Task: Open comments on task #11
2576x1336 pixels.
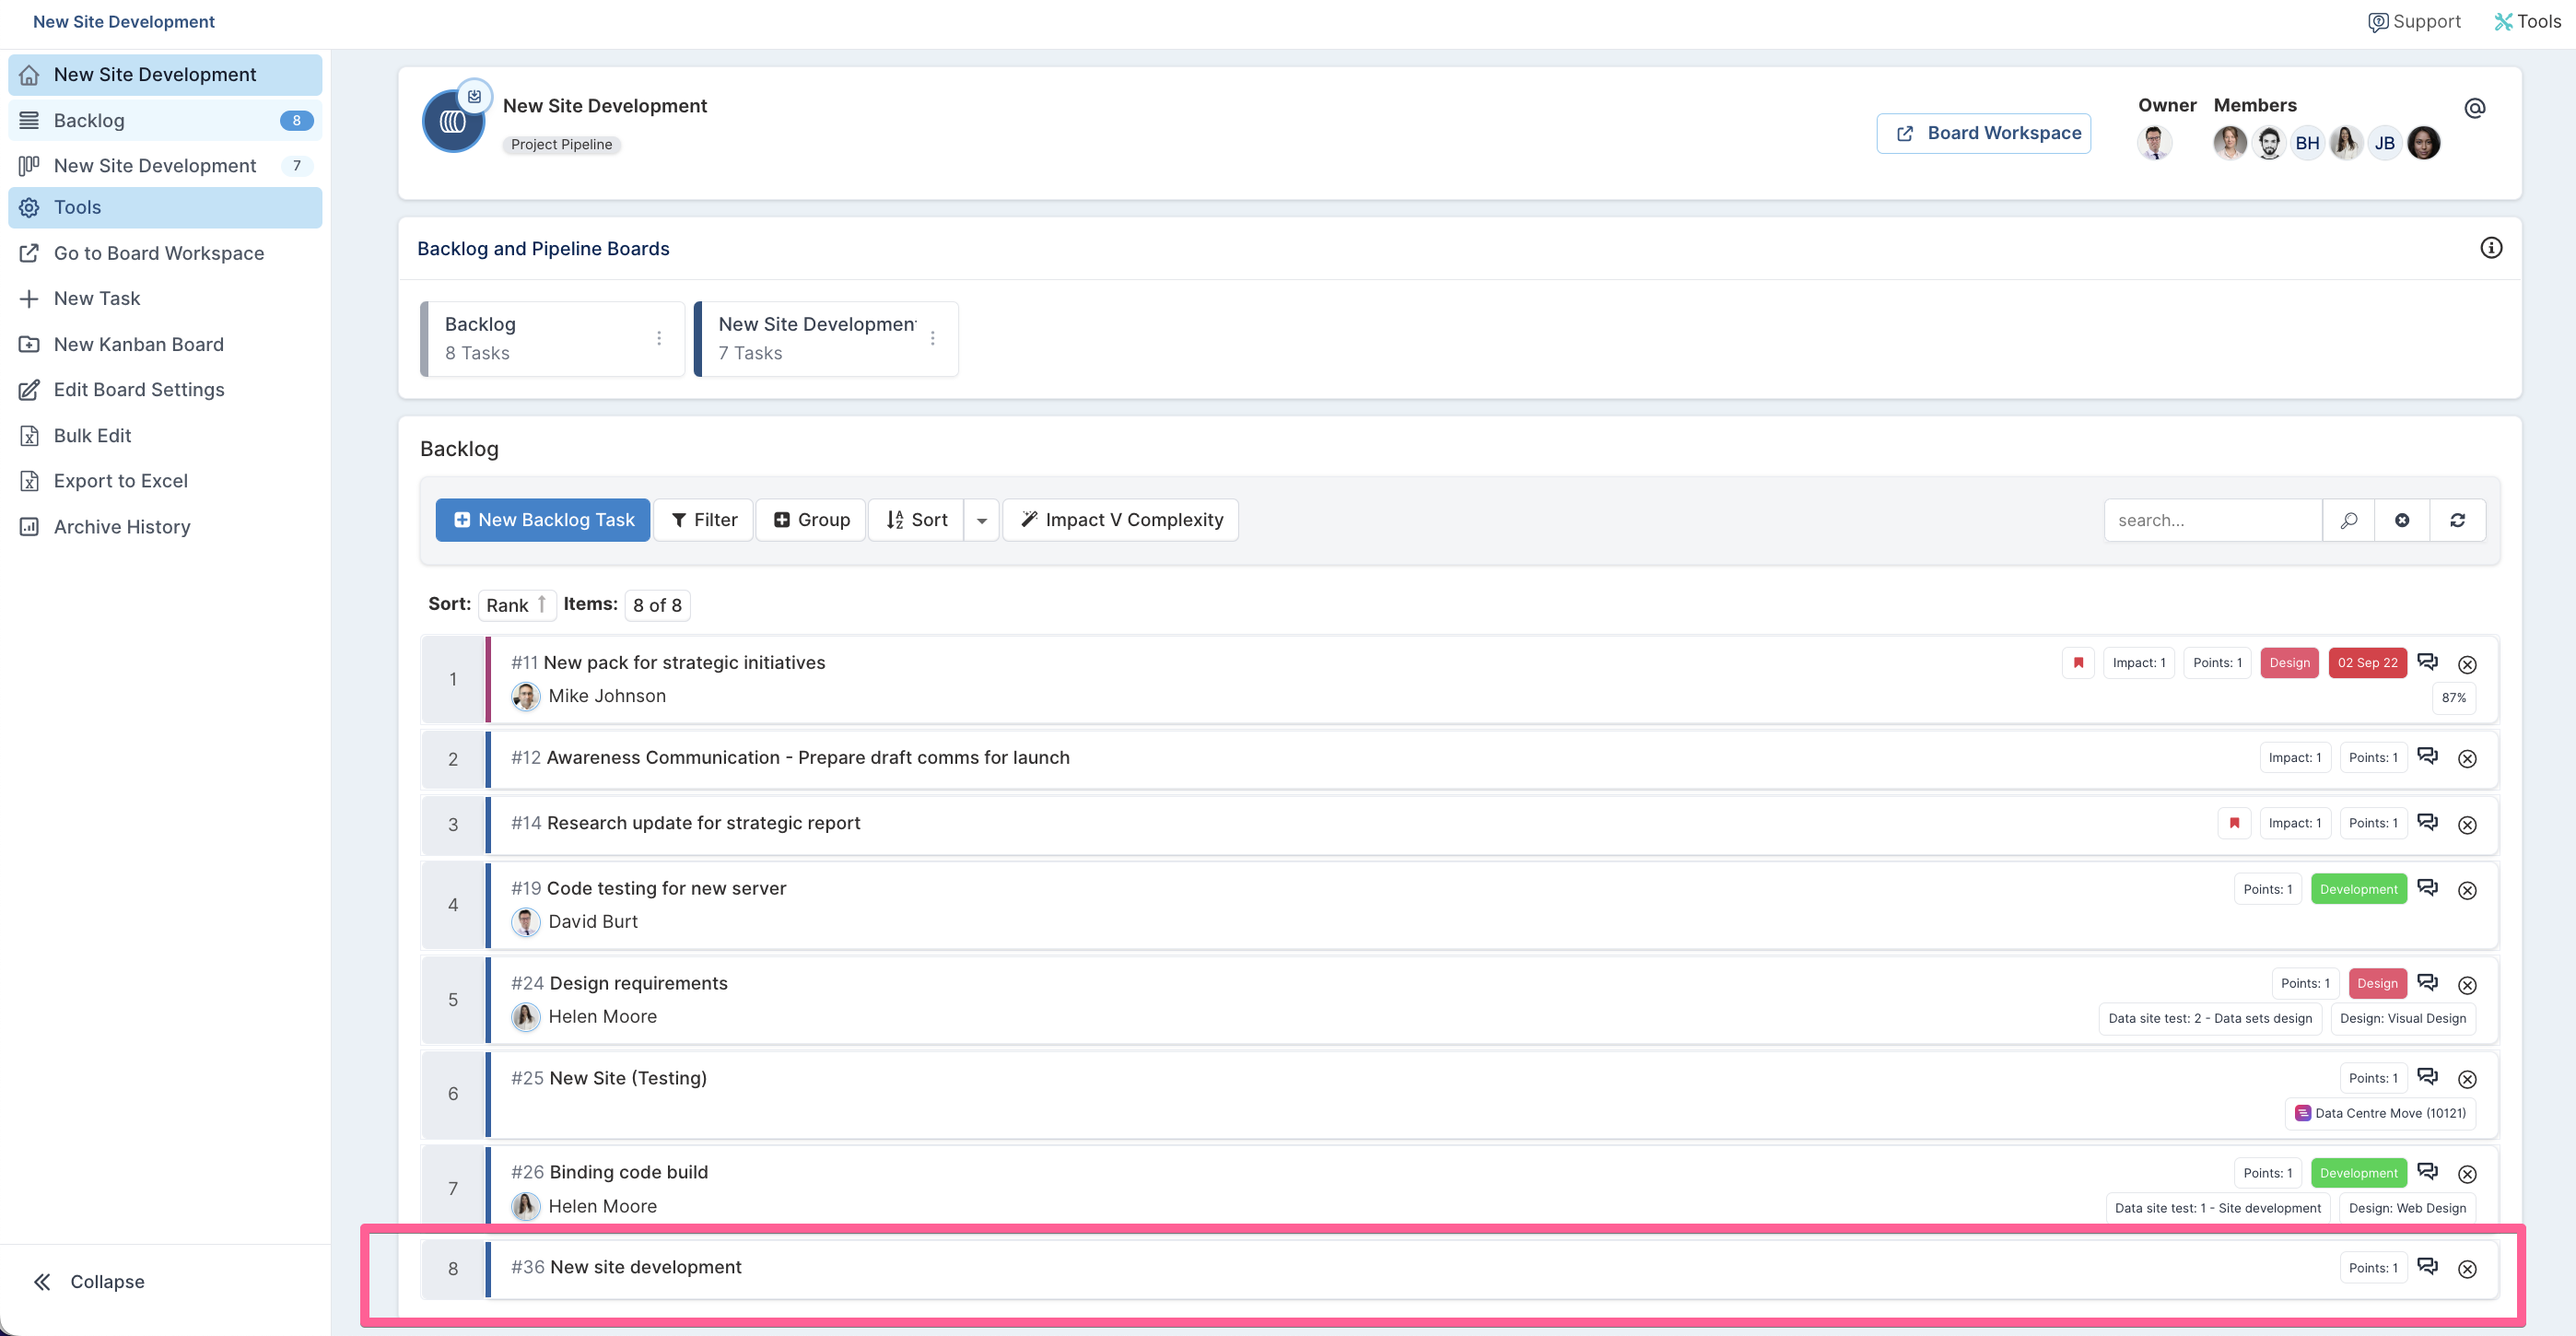Action: (x=2427, y=662)
